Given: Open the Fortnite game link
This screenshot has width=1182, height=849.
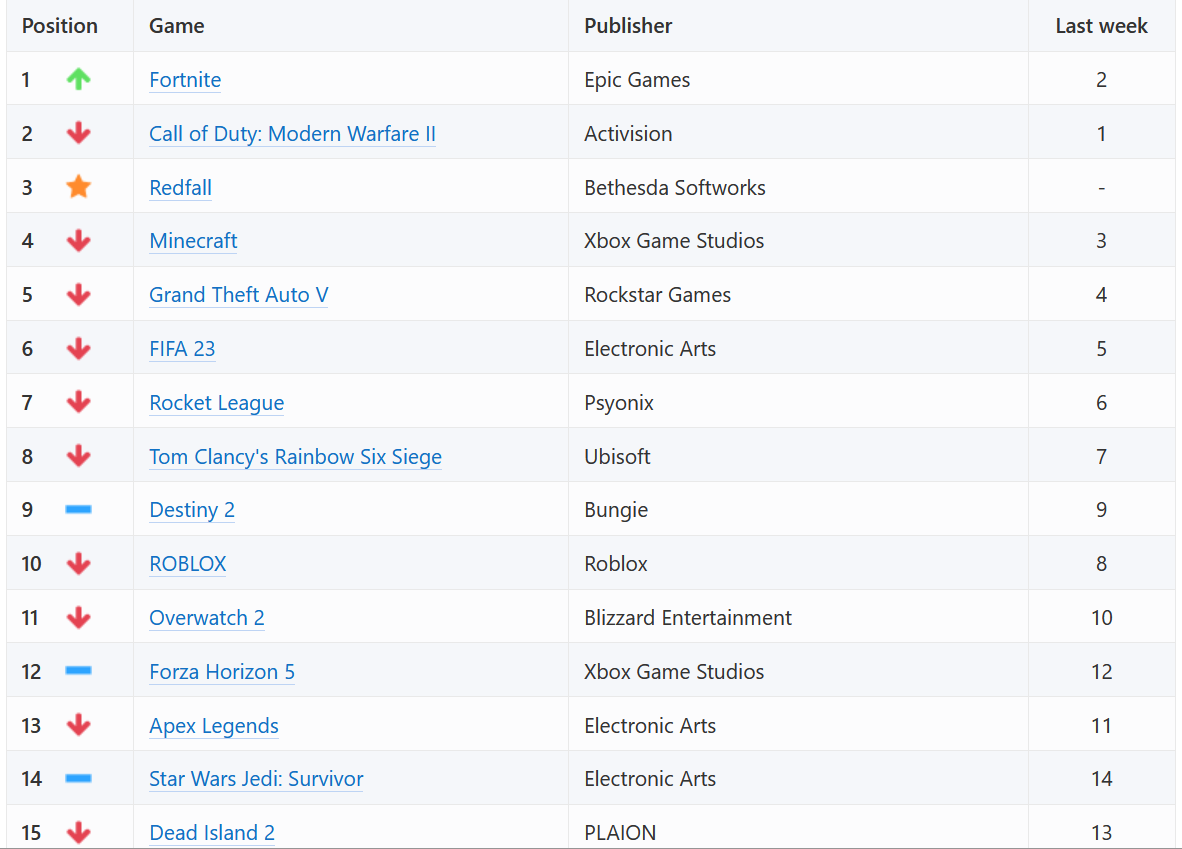Looking at the screenshot, I should click(x=185, y=80).
